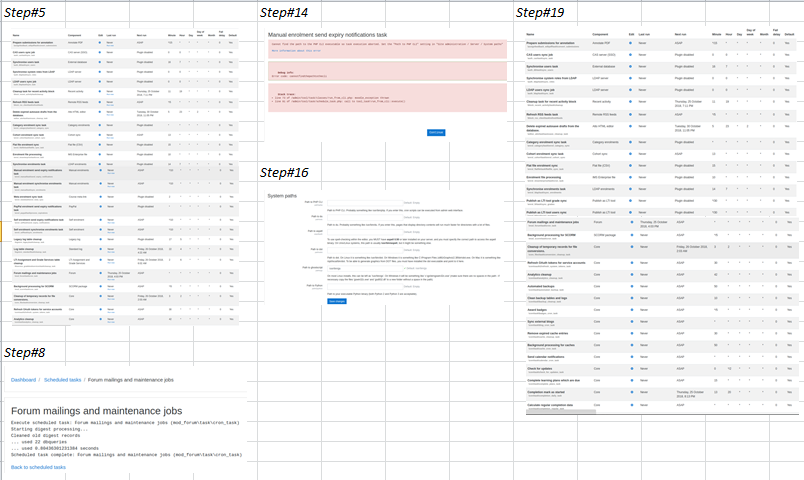Edit Automated backups task
This screenshot has height=480, width=804.
point(632,287)
